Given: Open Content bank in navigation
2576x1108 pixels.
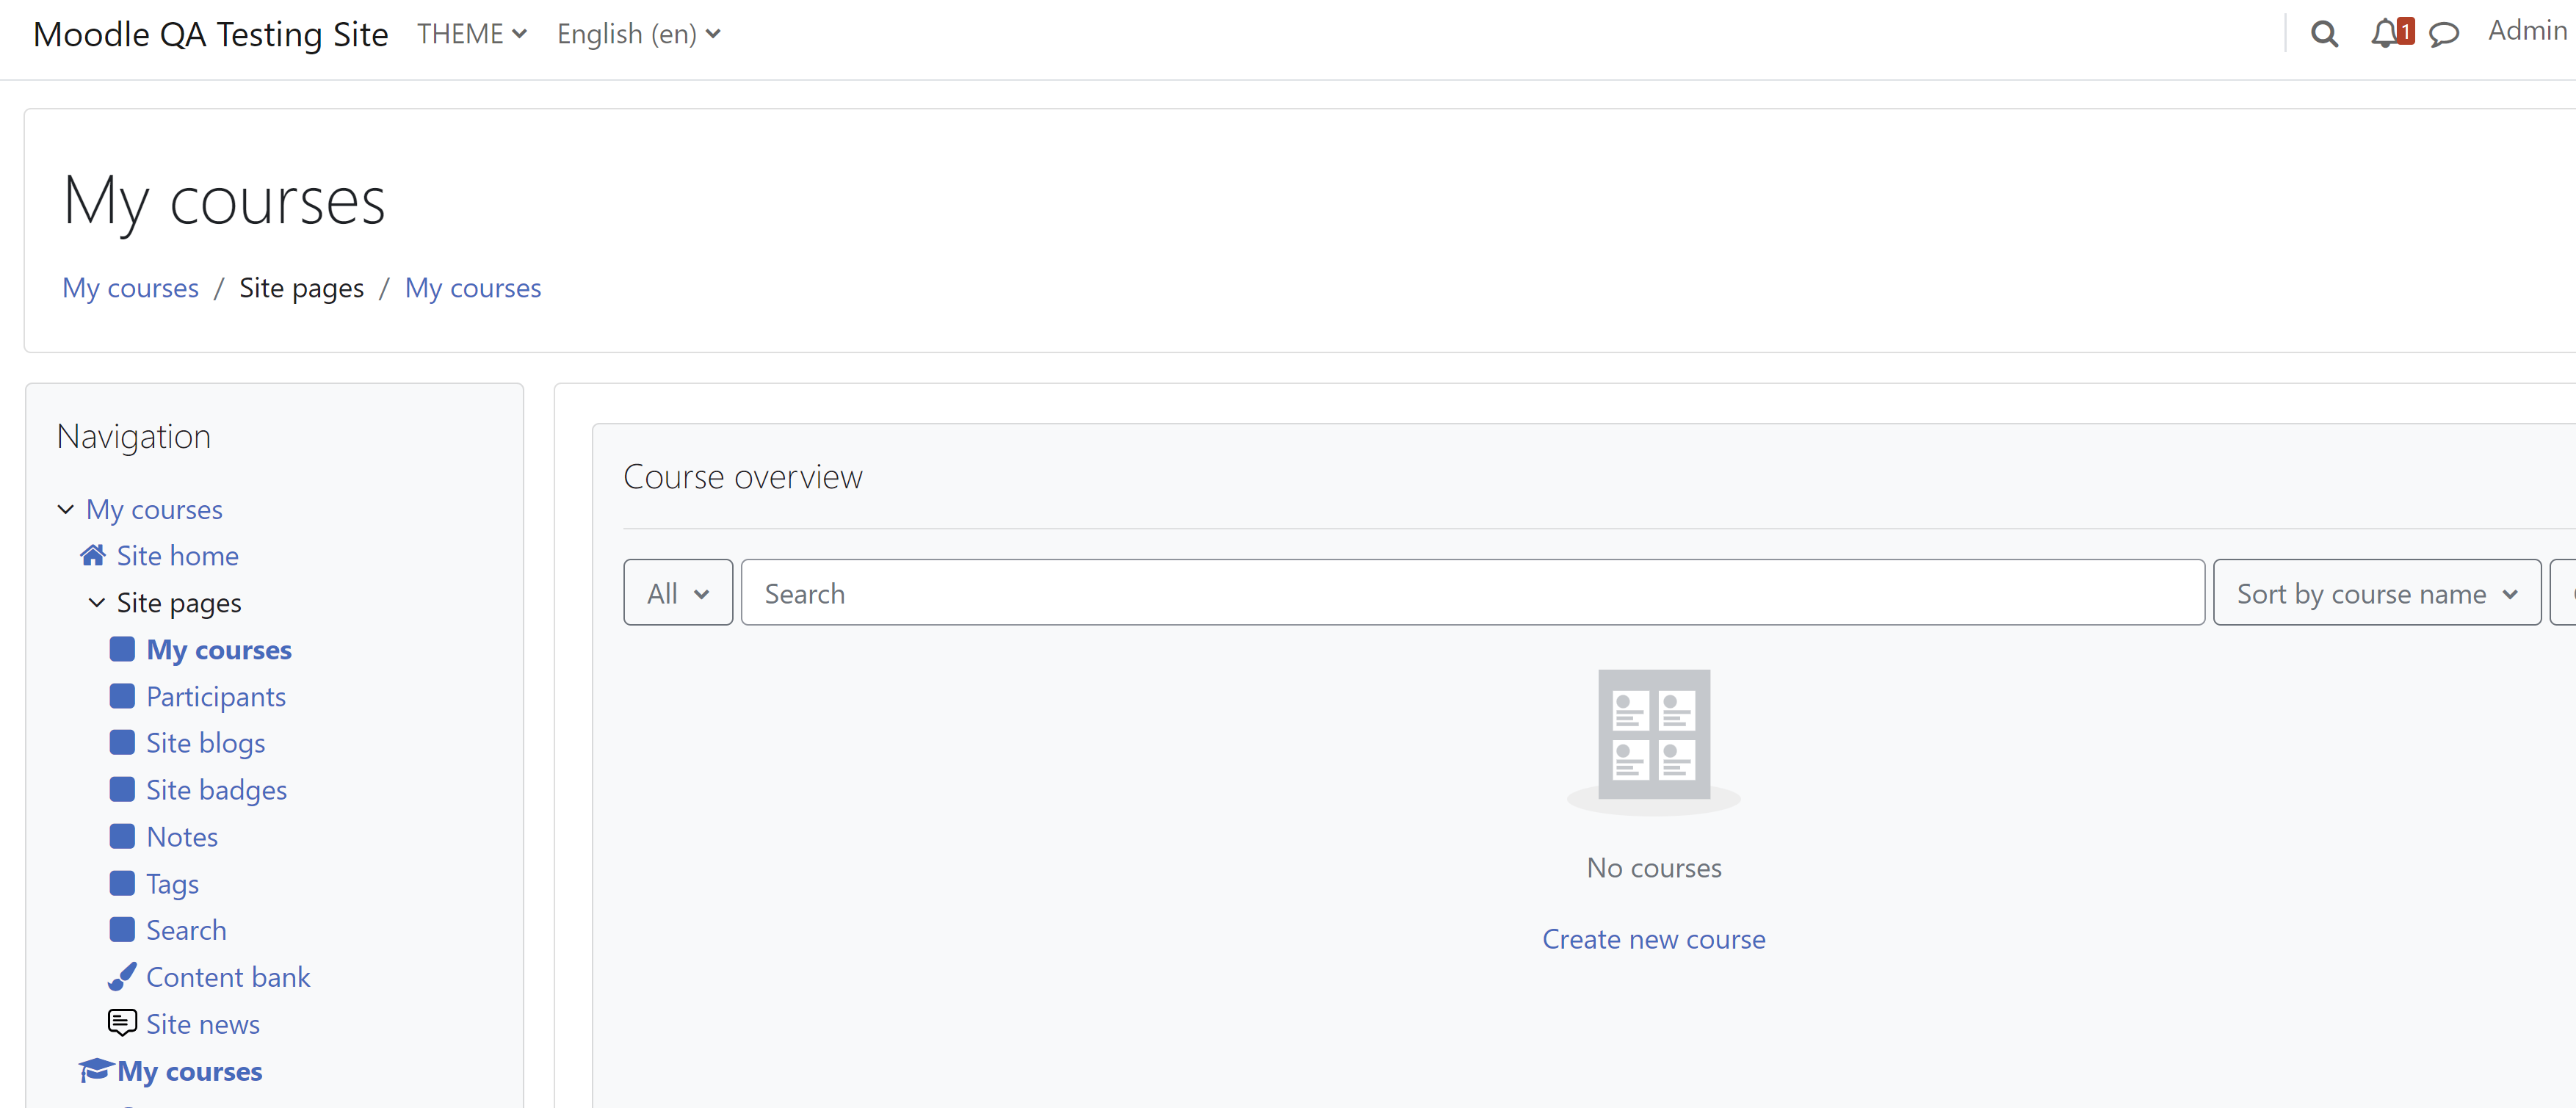Looking at the screenshot, I should (x=228, y=977).
